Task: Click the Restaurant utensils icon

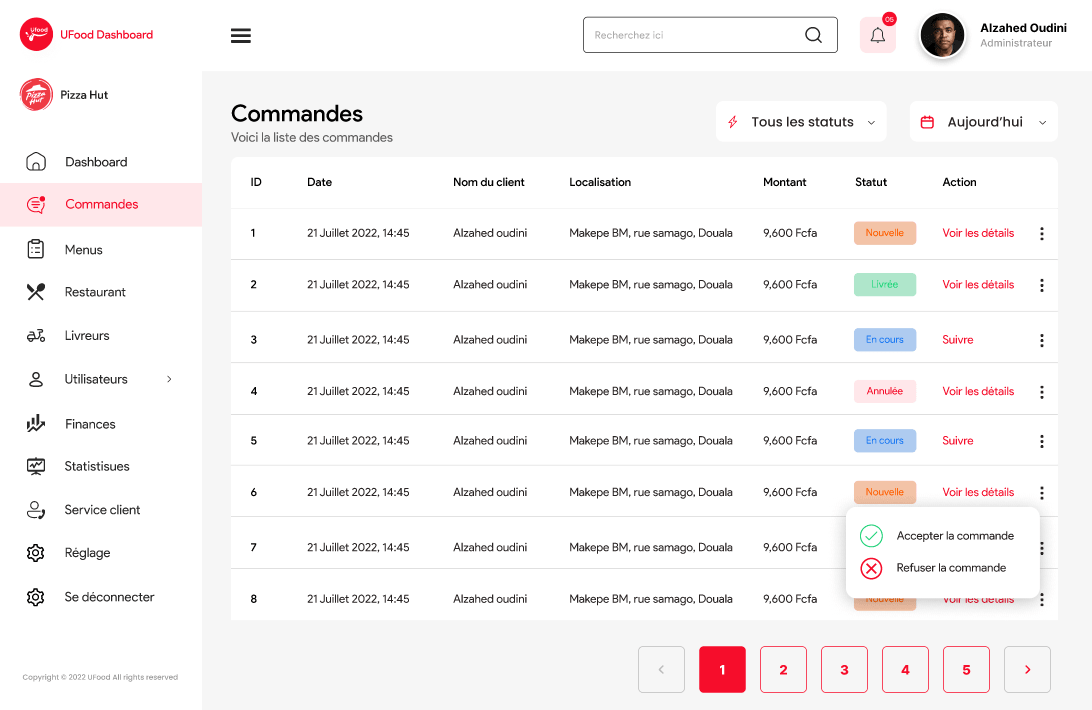Action: (x=36, y=292)
